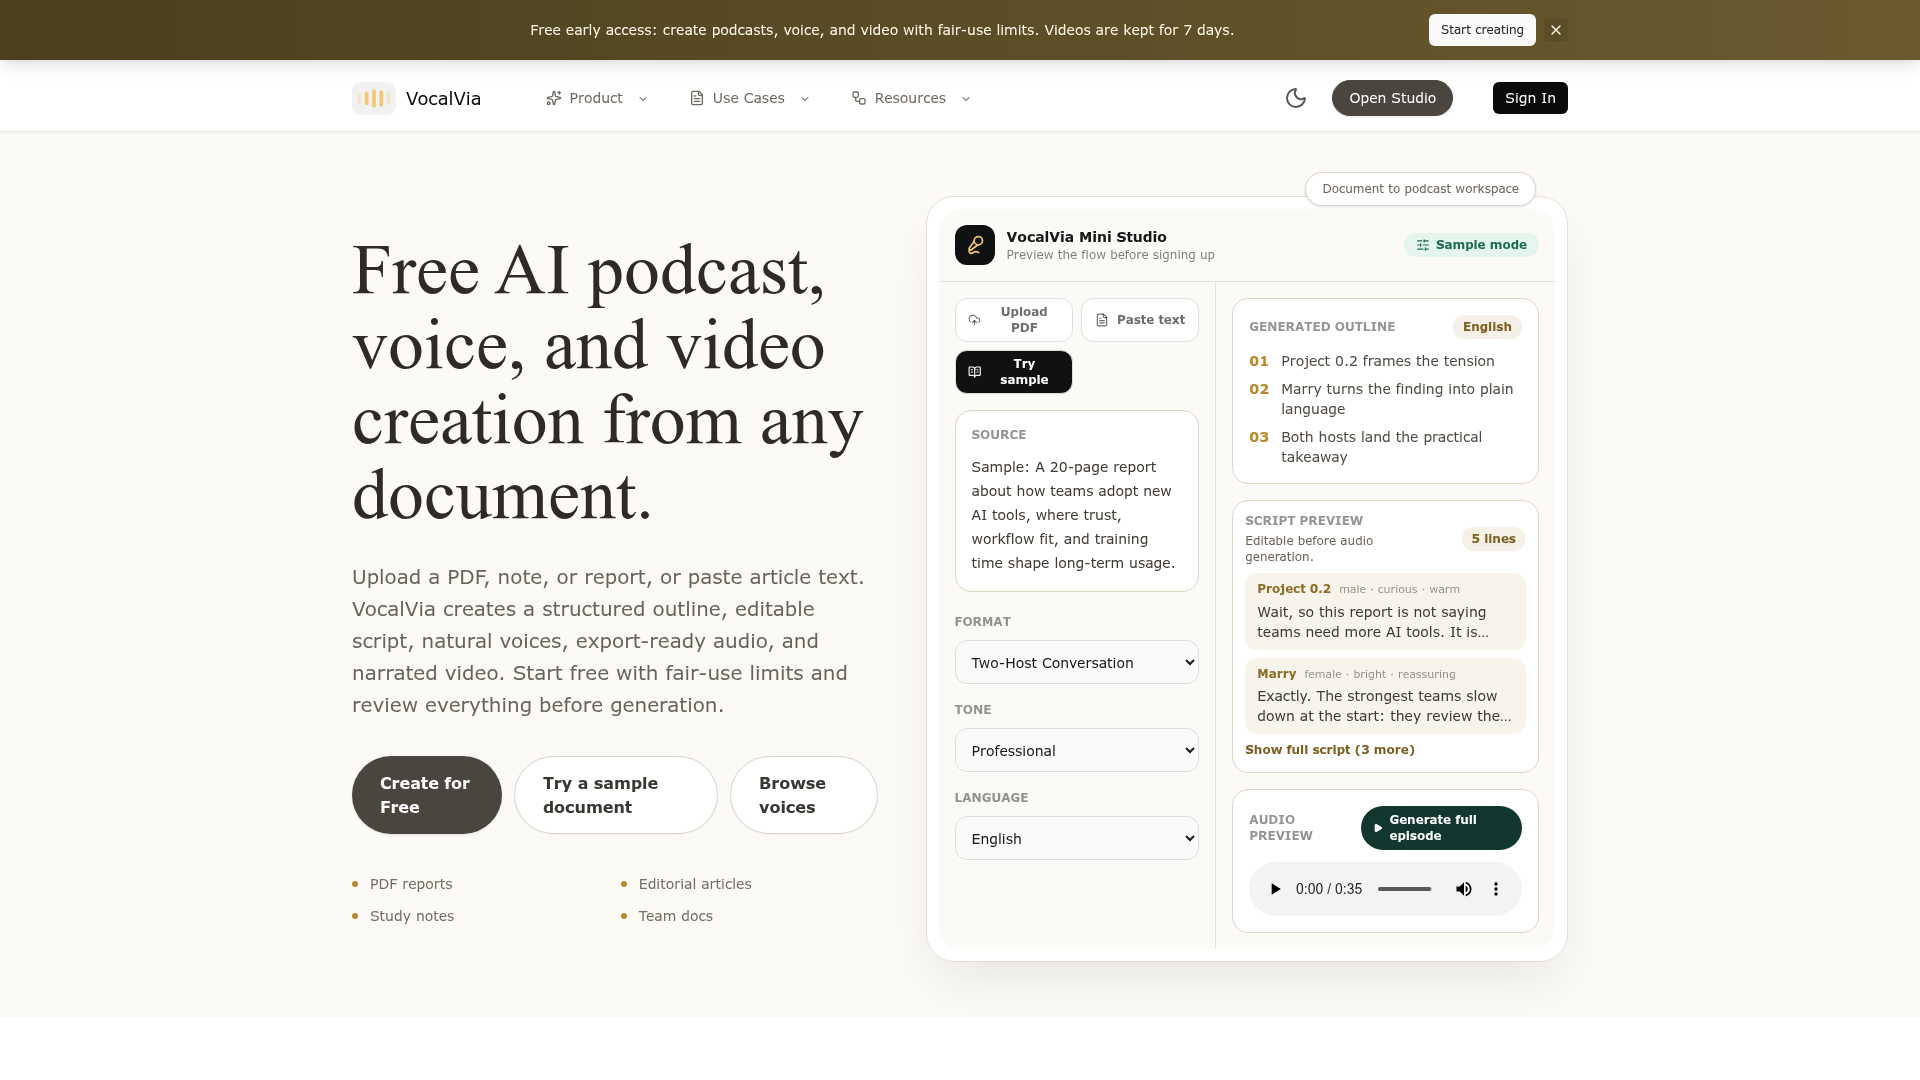The height and width of the screenshot is (1080, 1920).
Task: Toggle dark mode with the moon icon
Action: pos(1296,98)
